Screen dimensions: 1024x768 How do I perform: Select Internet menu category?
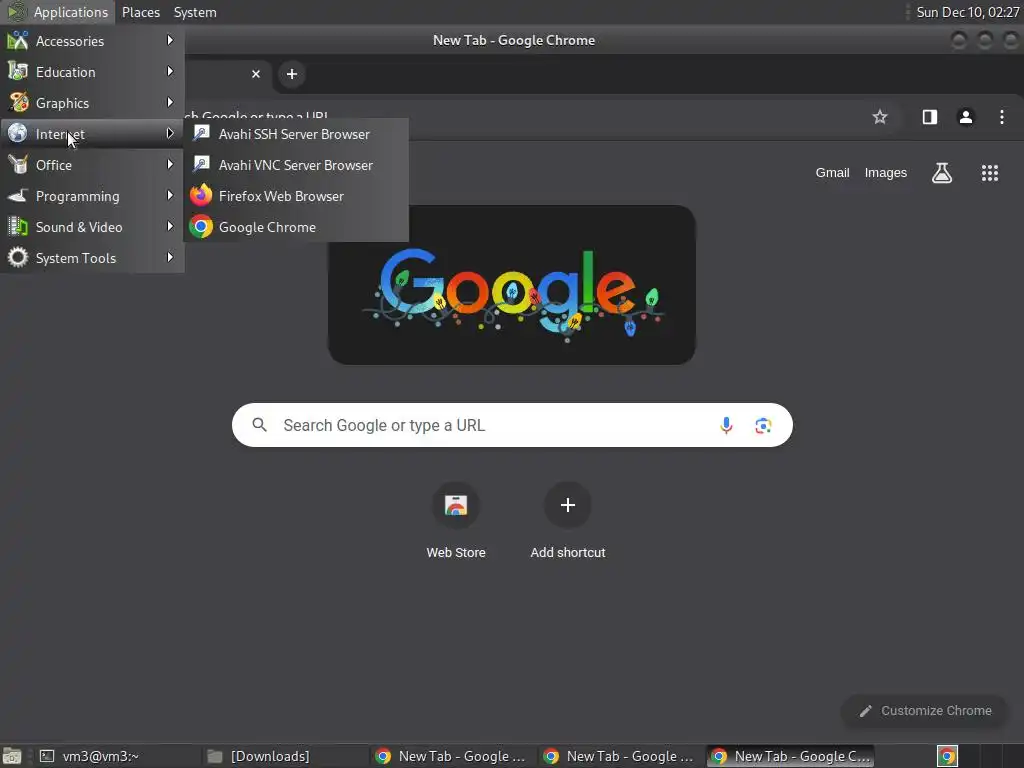coord(92,134)
